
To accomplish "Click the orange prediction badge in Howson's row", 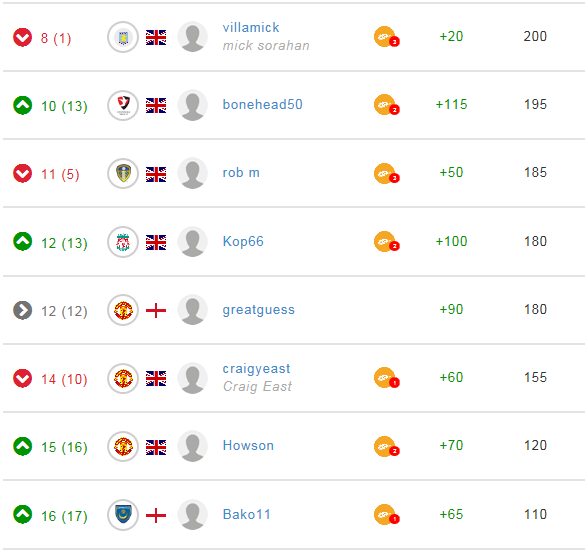I will pyautogui.click(x=387, y=446).
